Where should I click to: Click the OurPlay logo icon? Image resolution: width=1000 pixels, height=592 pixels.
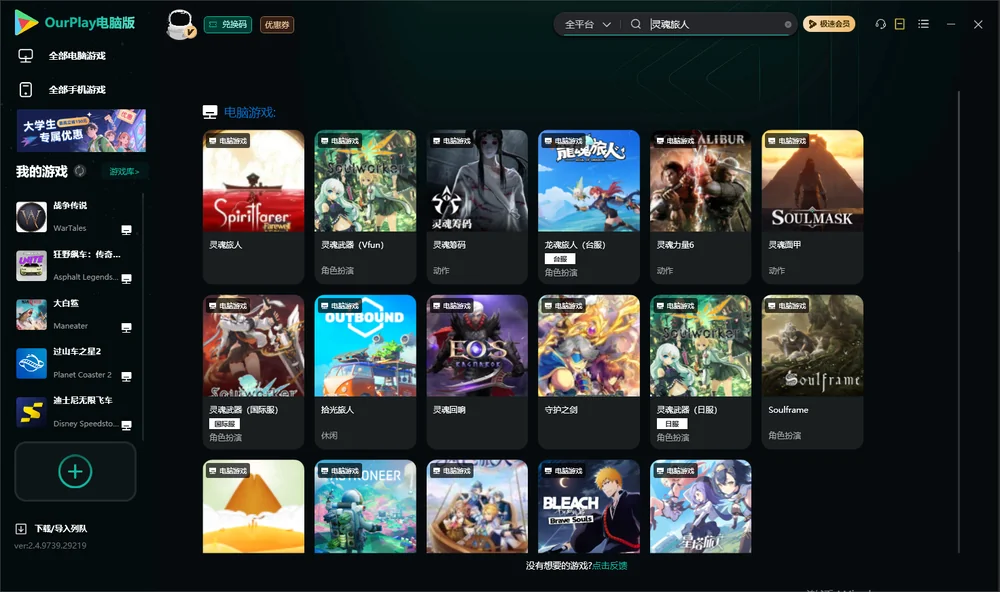[26, 22]
